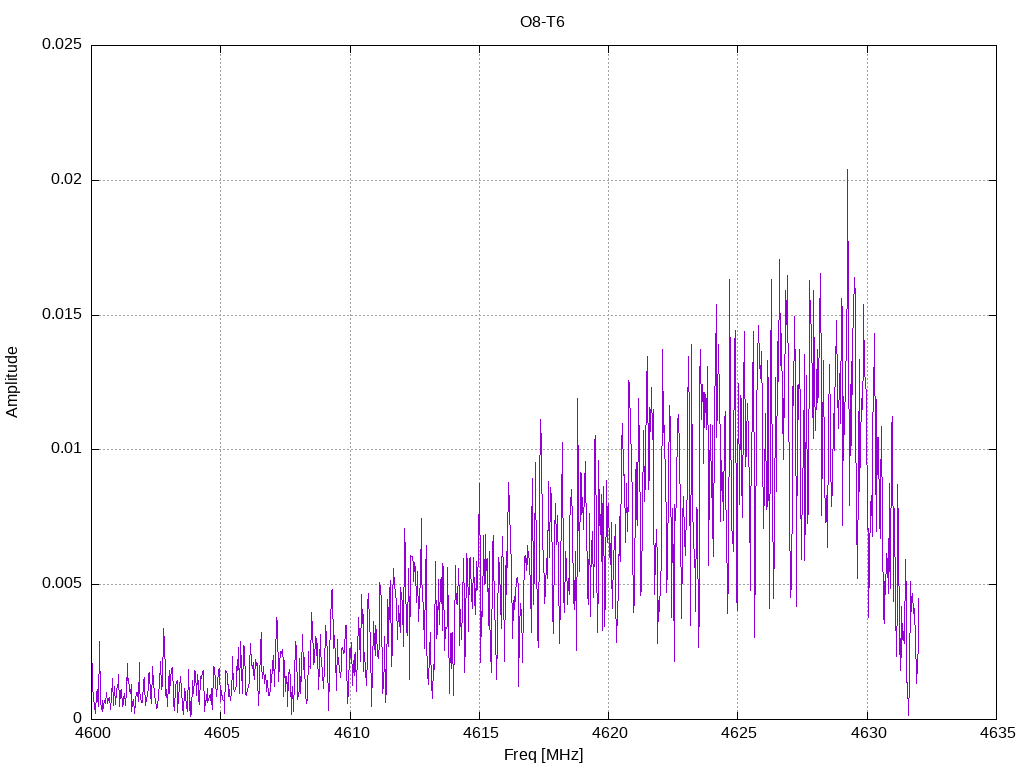Click the 4630 x-axis tick label
The height and width of the screenshot is (768, 1024).
point(867,734)
